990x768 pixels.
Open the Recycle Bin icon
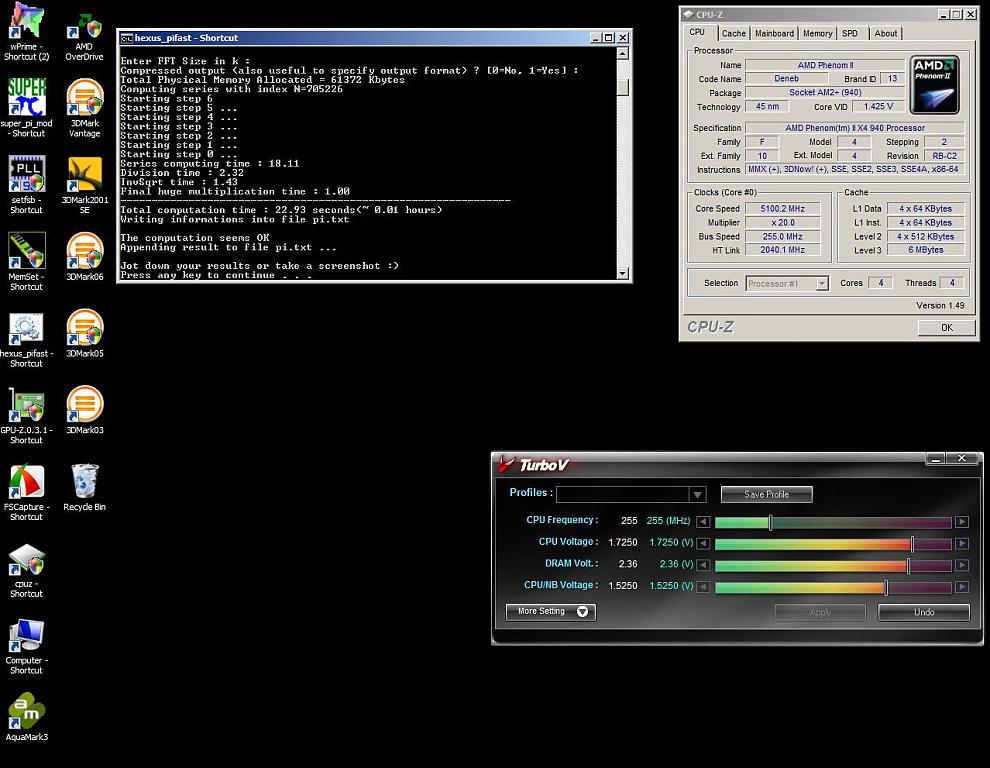pyautogui.click(x=85, y=487)
